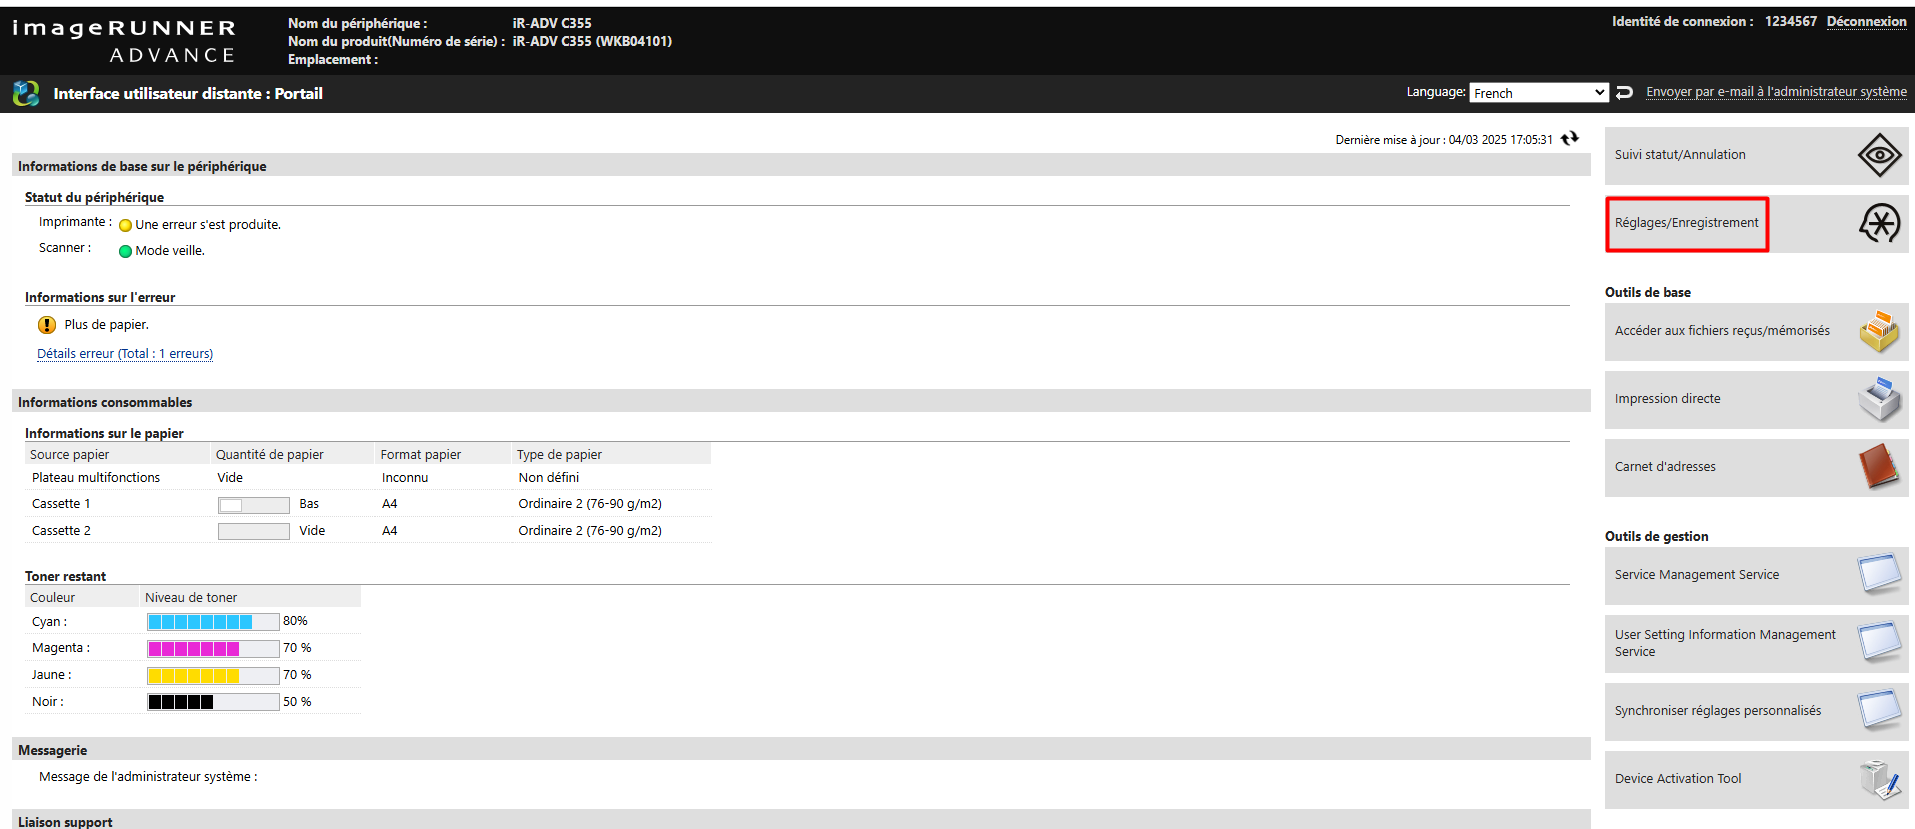Click the portal globe icon in header
This screenshot has height=829, width=1915.
[26, 94]
